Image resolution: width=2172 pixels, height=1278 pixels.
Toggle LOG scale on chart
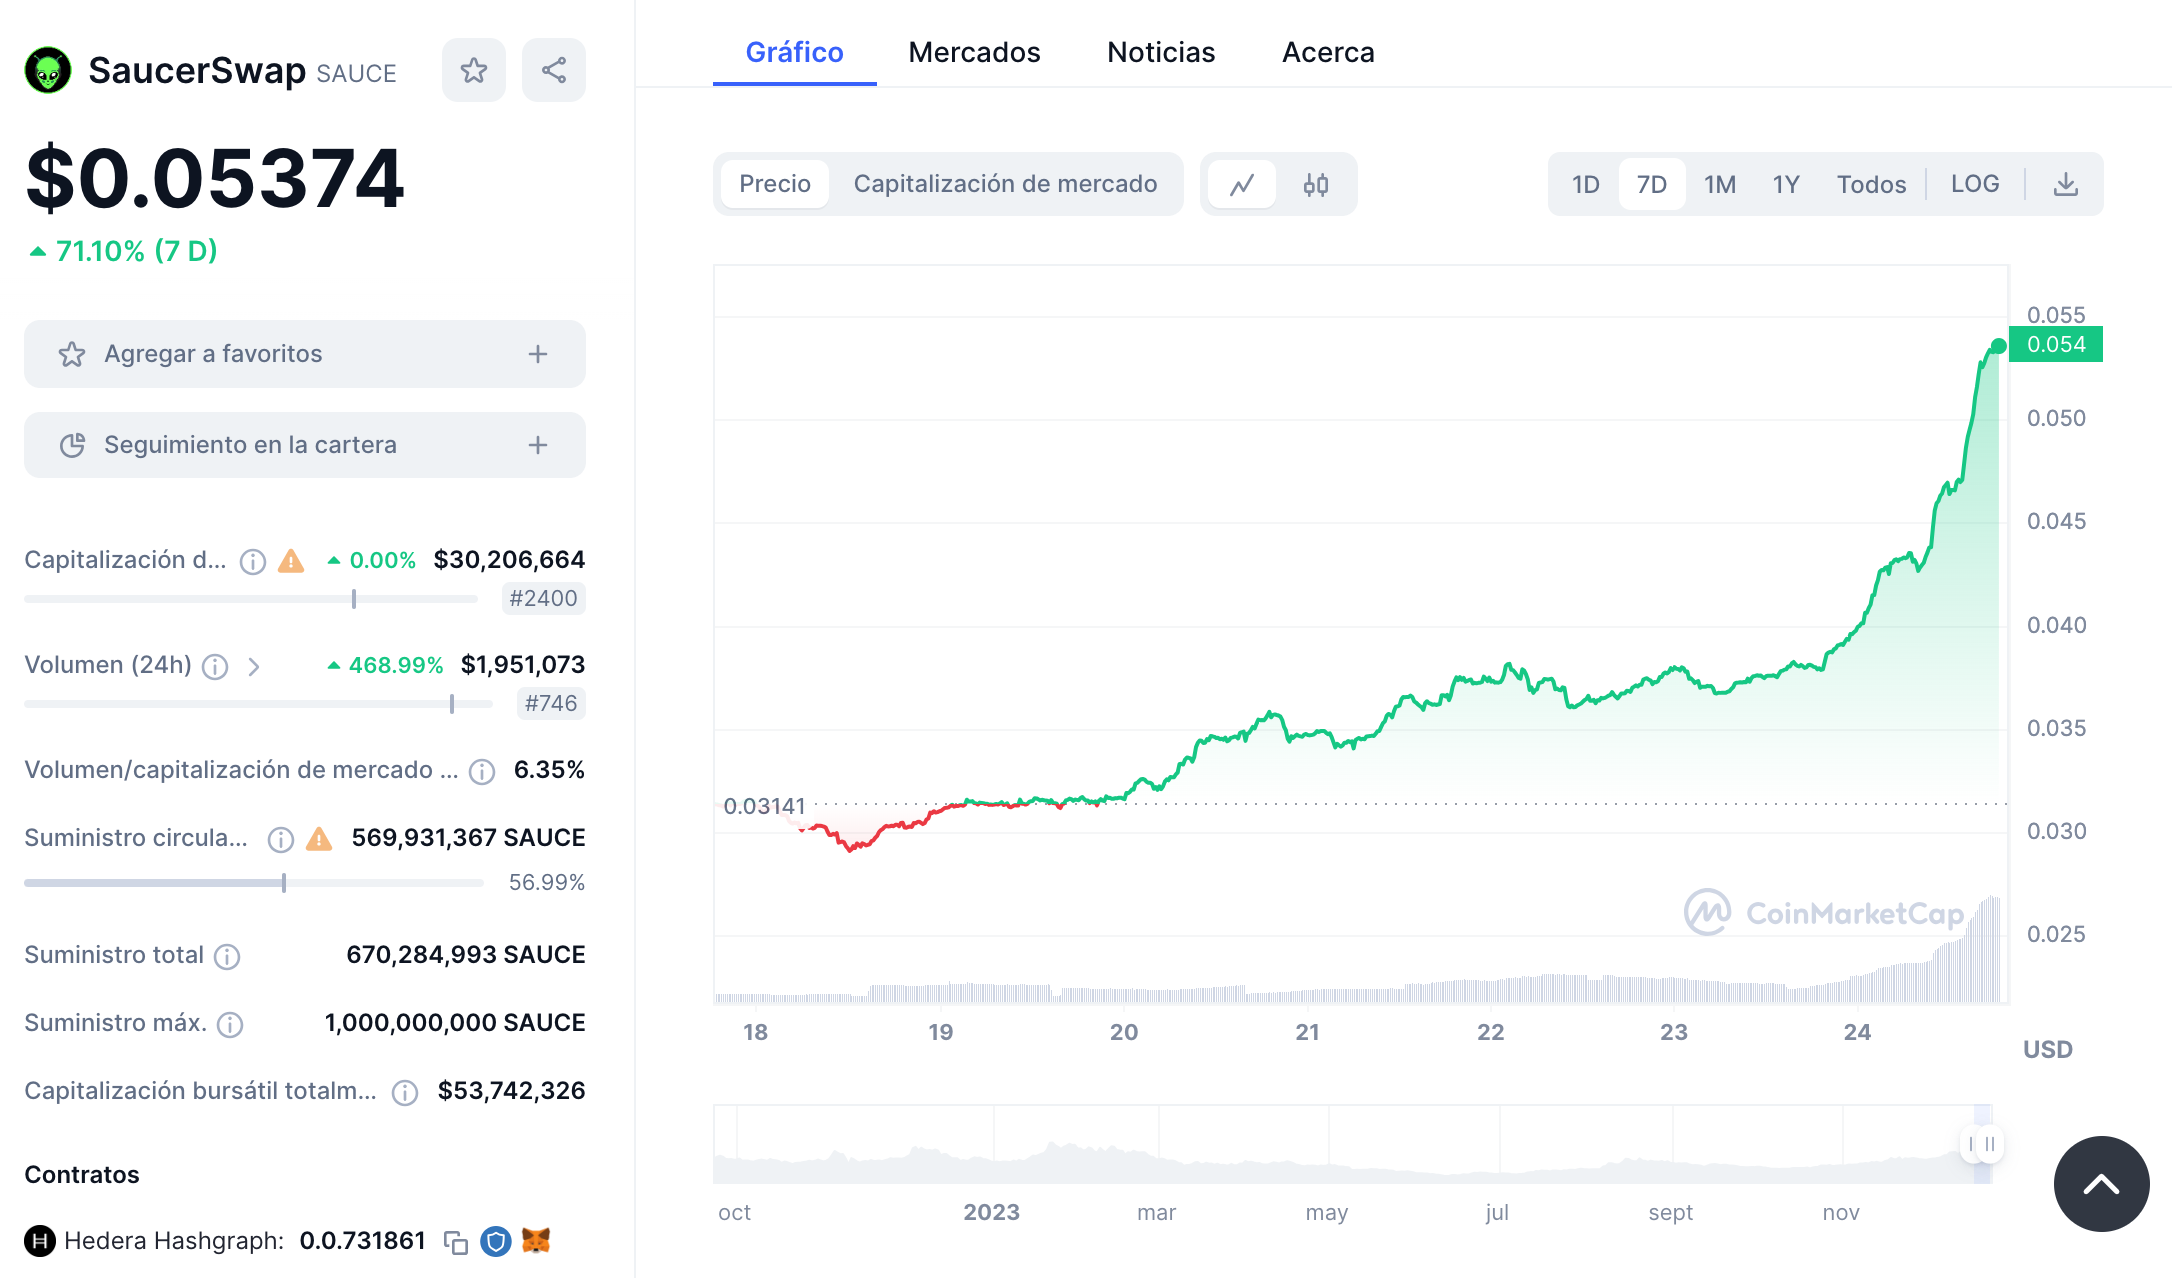[x=1975, y=184]
